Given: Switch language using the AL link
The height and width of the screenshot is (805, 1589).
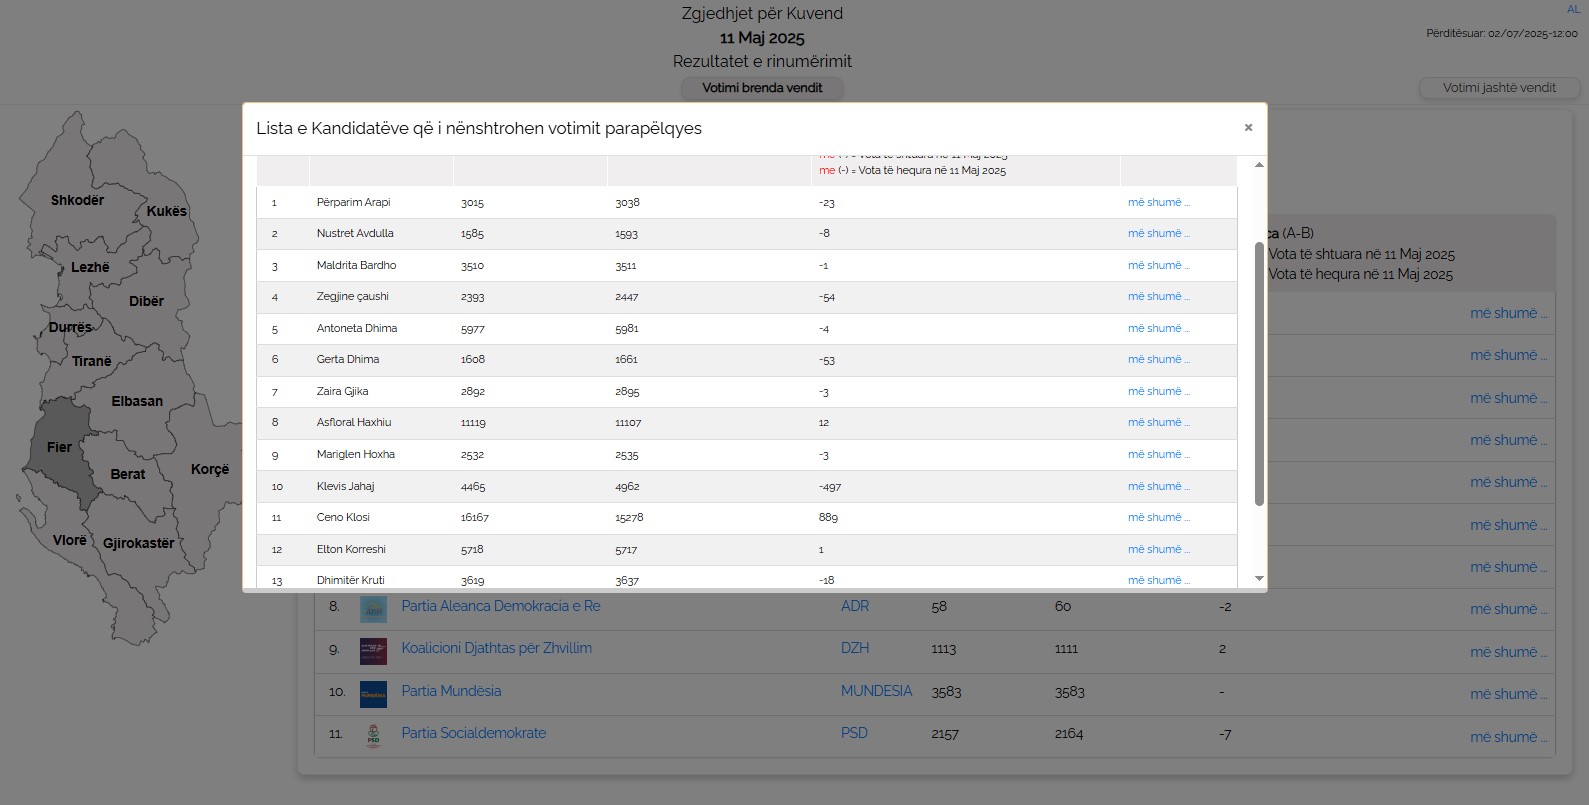Looking at the screenshot, I should [1573, 9].
